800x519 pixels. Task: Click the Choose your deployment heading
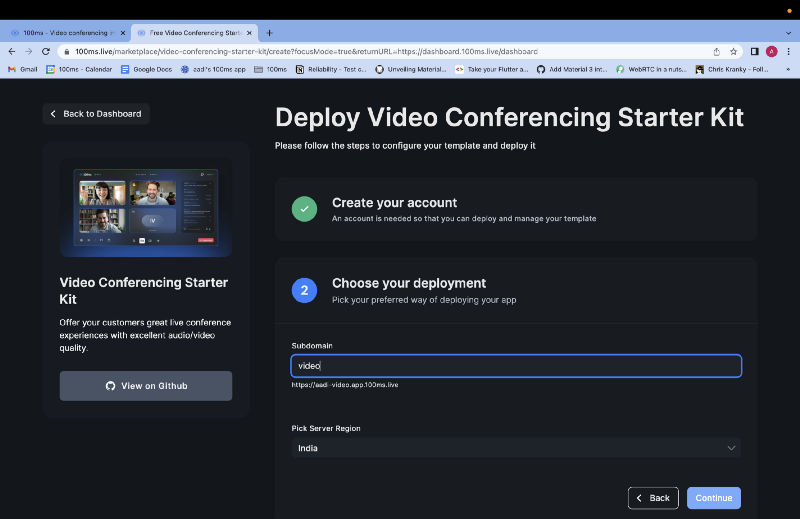click(x=409, y=283)
